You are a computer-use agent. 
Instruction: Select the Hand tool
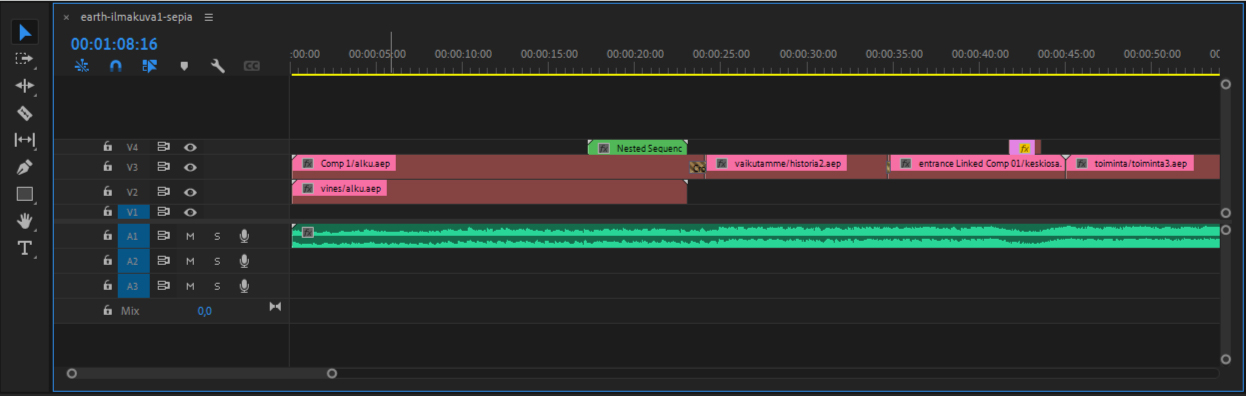click(x=25, y=221)
